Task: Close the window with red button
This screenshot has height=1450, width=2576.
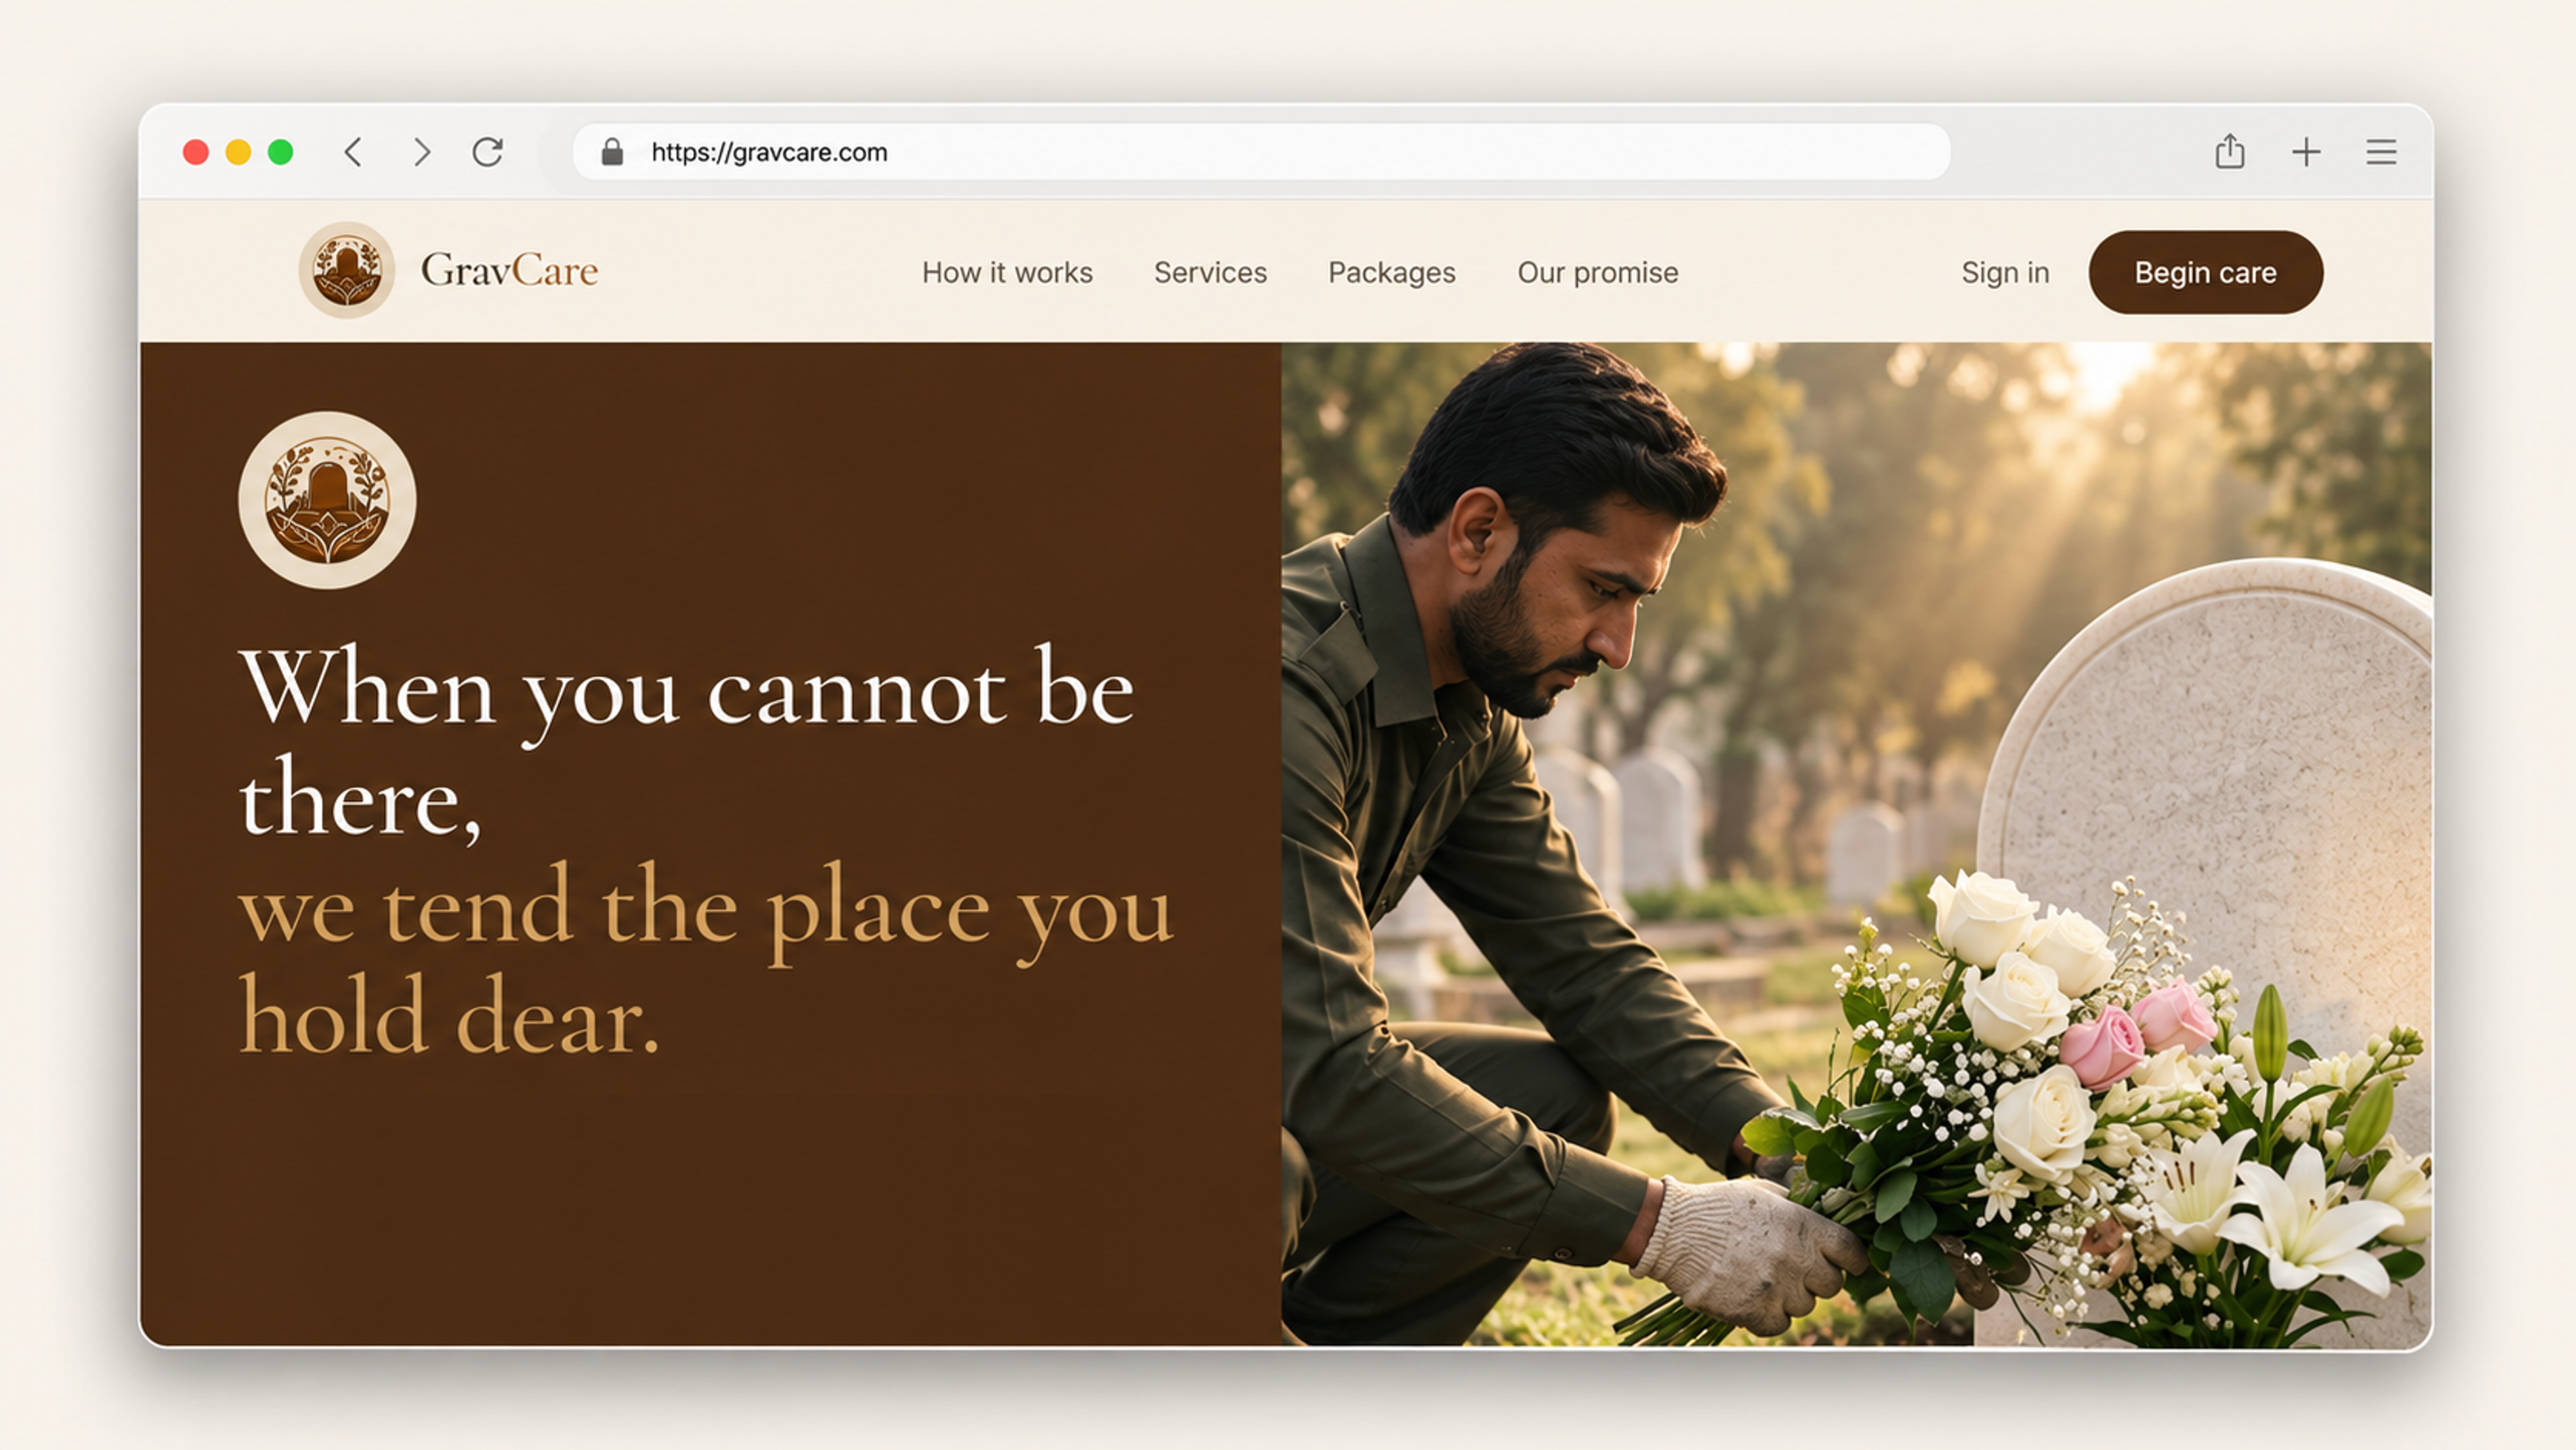Action: (196, 152)
